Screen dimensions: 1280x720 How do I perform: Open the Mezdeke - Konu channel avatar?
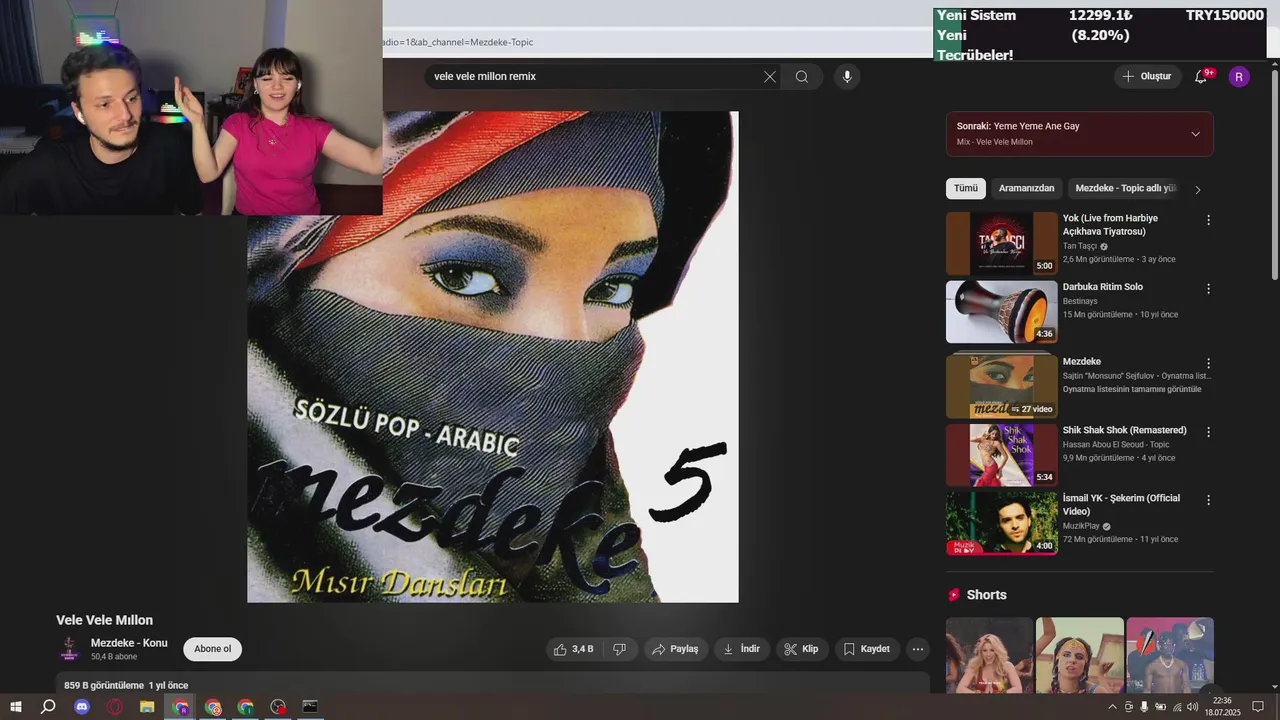click(69, 649)
